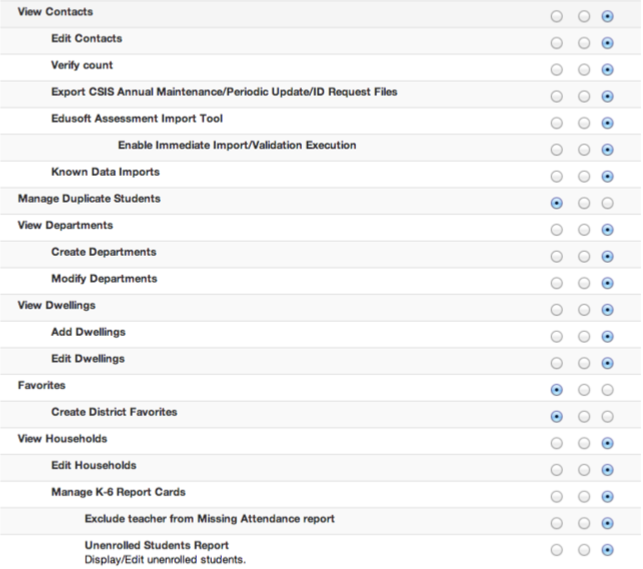
Task: Click the 'Add Dwellings' label
Action: pyautogui.click(x=88, y=332)
